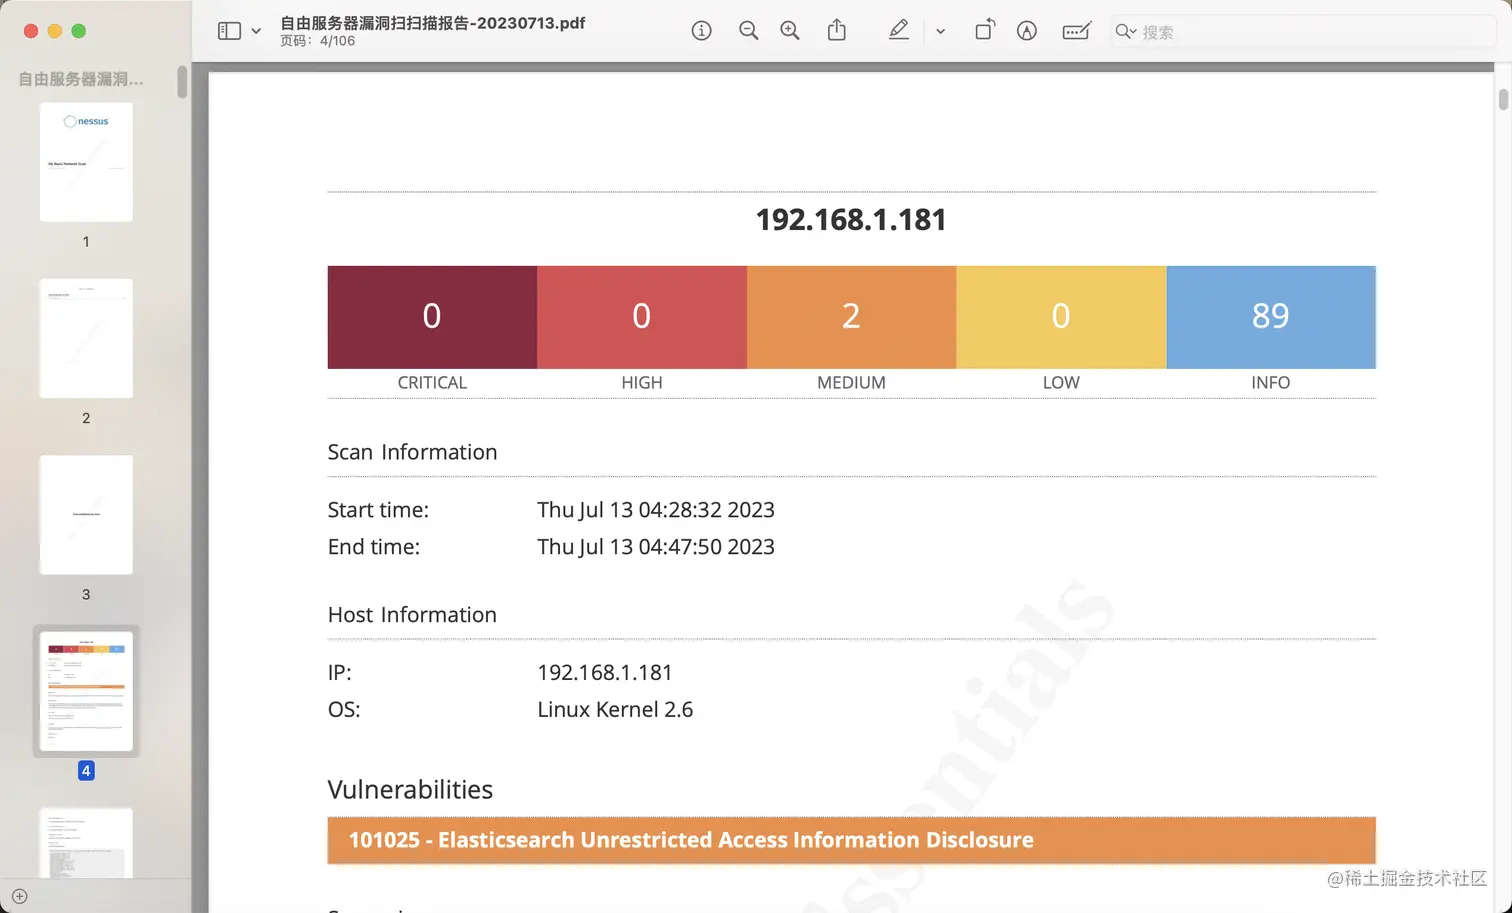1512x913 pixels.
Task: Select the partially visible page 5 thumbnail
Action: point(86,843)
